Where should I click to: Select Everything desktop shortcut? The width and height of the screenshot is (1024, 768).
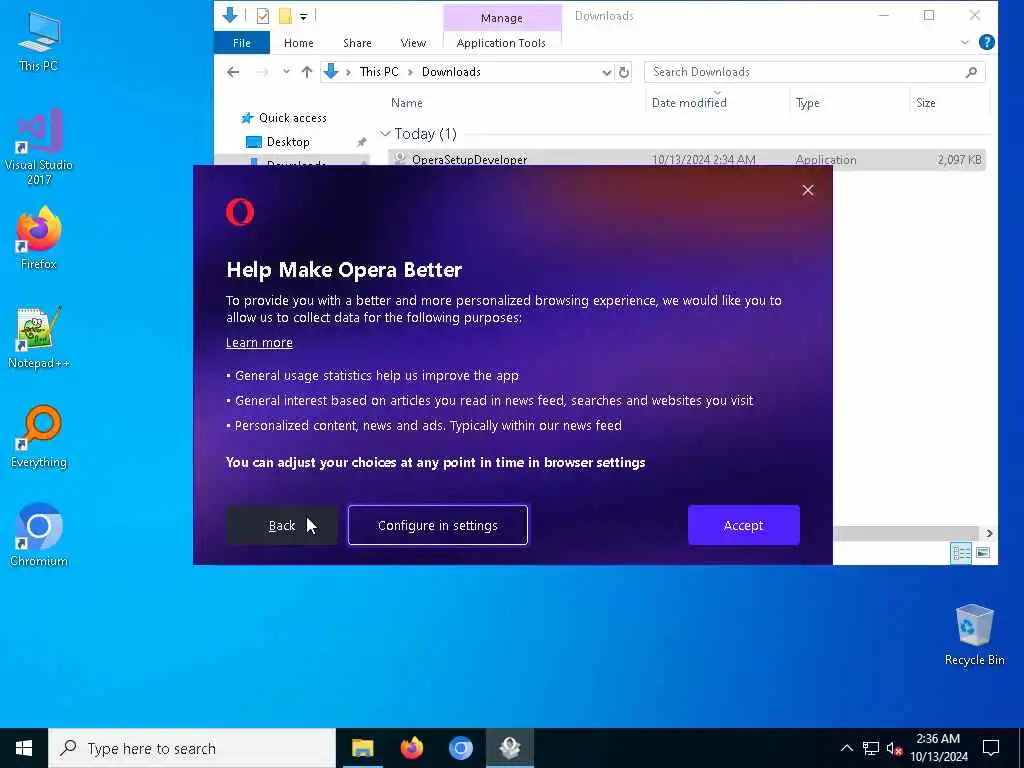point(39,437)
